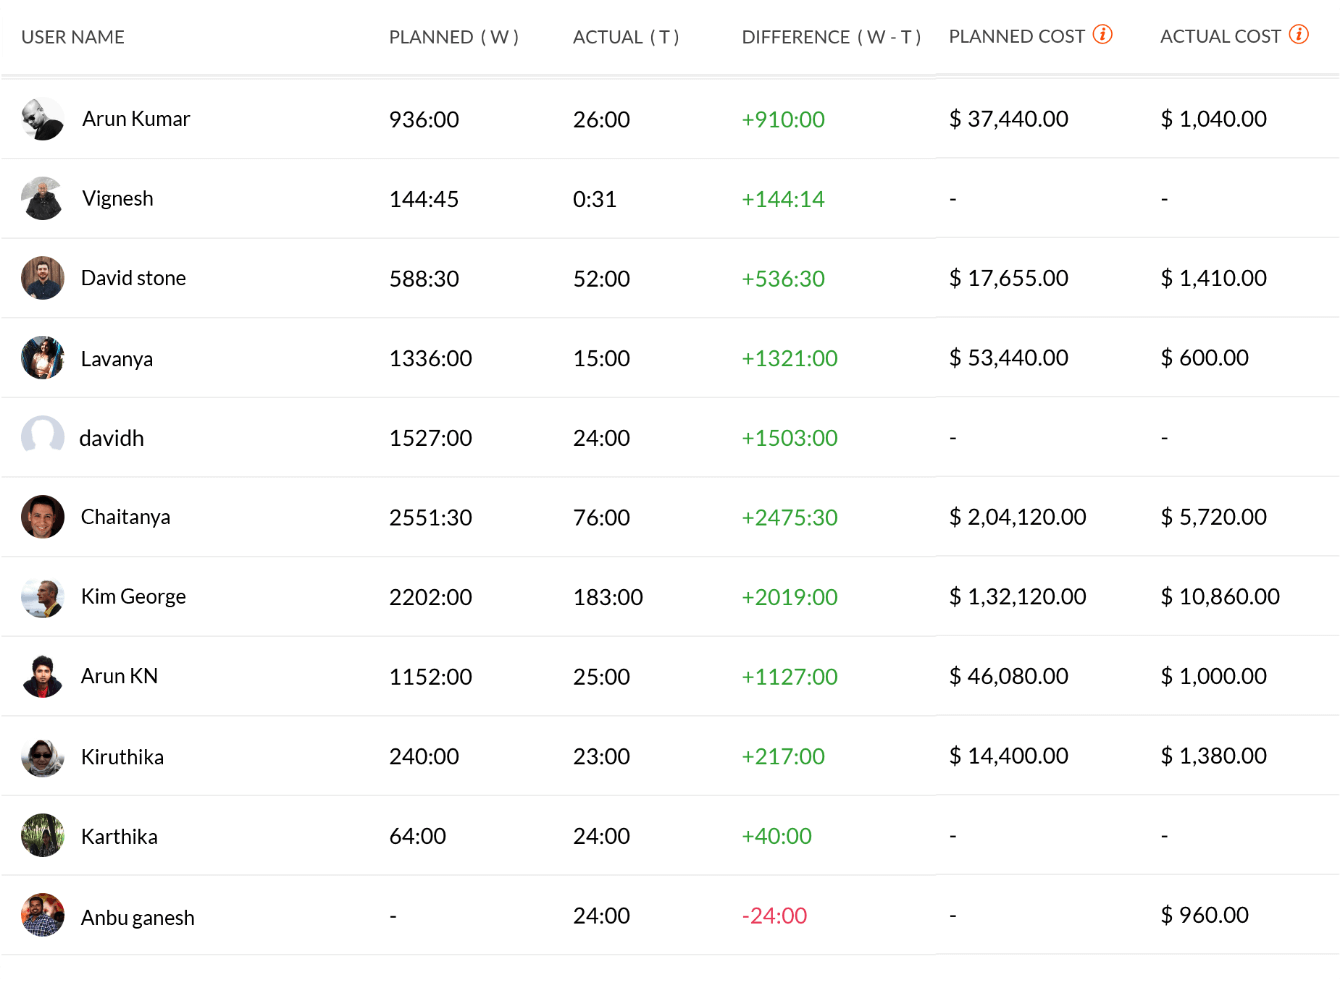The width and height of the screenshot is (1340, 981).
Task: Click Karthika's profile picture
Action: click(x=42, y=835)
